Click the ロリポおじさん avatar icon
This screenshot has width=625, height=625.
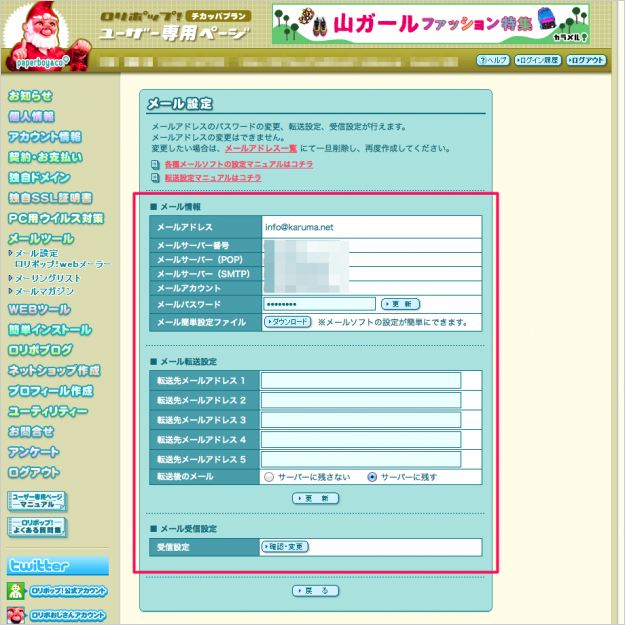tap(16, 615)
